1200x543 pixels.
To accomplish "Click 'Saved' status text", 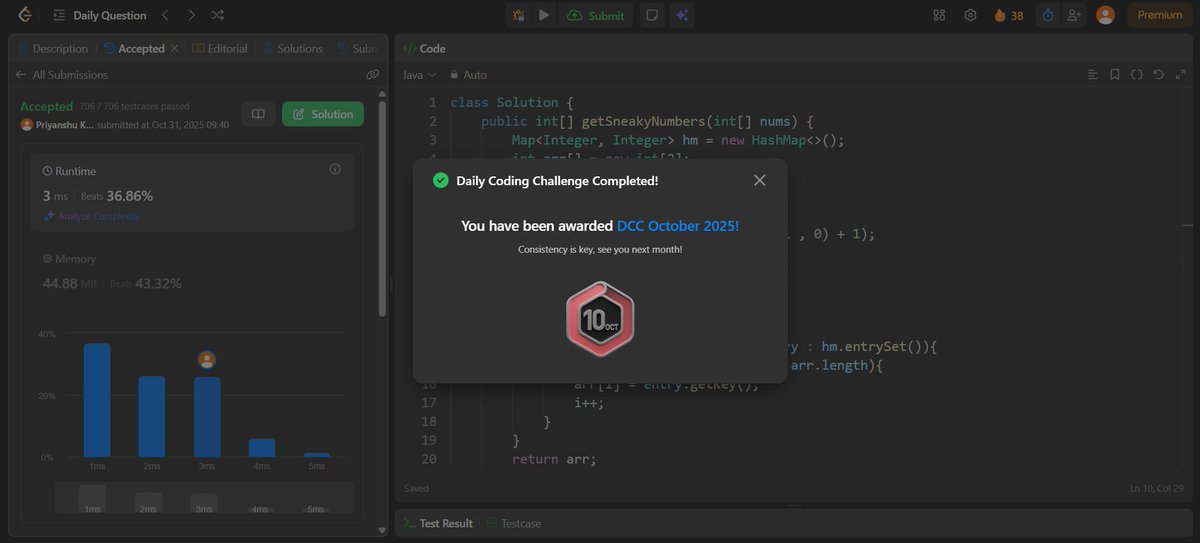I will 416,489.
